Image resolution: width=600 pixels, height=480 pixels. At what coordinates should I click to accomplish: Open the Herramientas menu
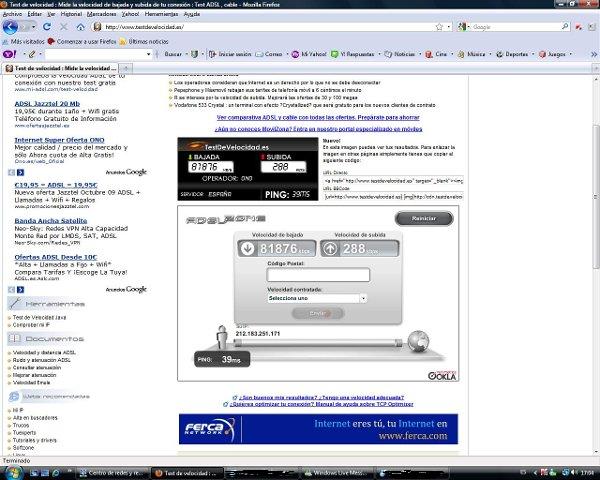161,14
